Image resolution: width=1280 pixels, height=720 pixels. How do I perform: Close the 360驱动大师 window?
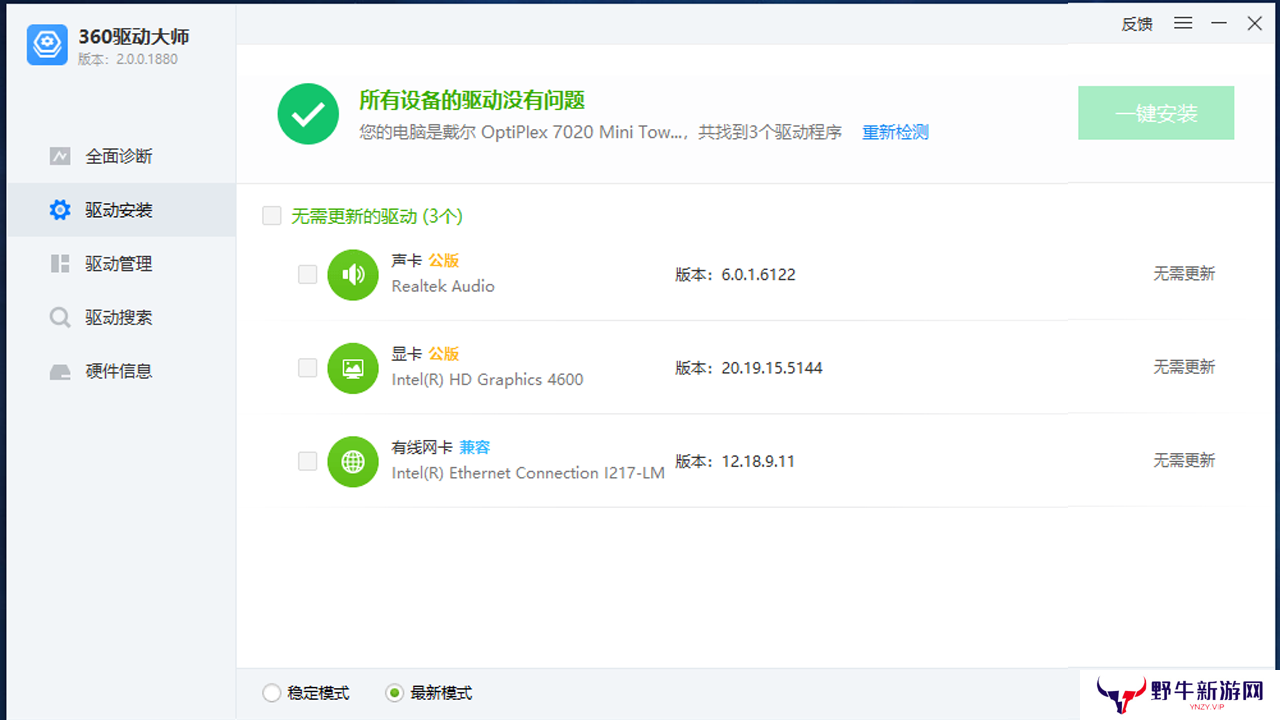click(x=1254, y=23)
